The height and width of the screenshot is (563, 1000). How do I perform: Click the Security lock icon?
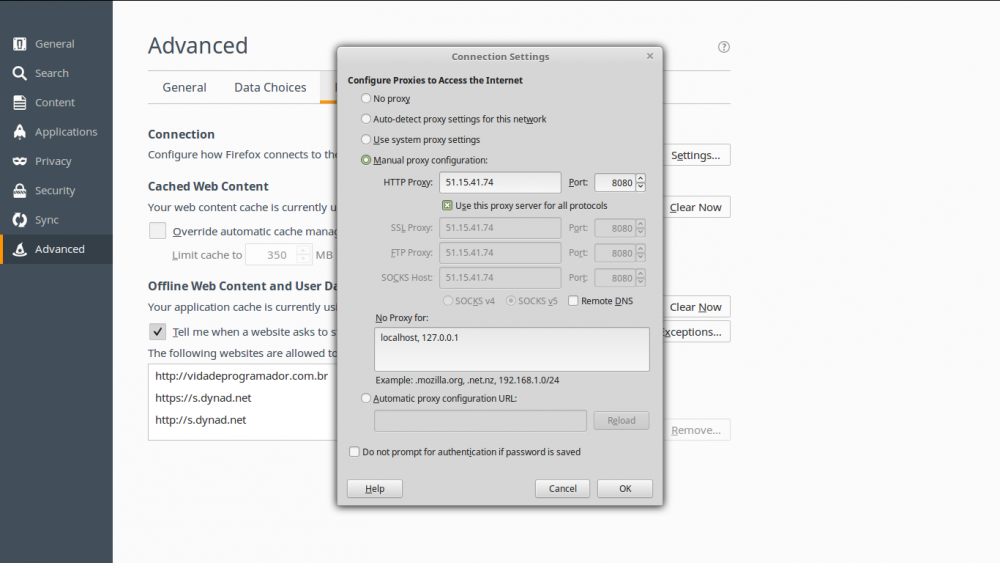tap(19, 190)
